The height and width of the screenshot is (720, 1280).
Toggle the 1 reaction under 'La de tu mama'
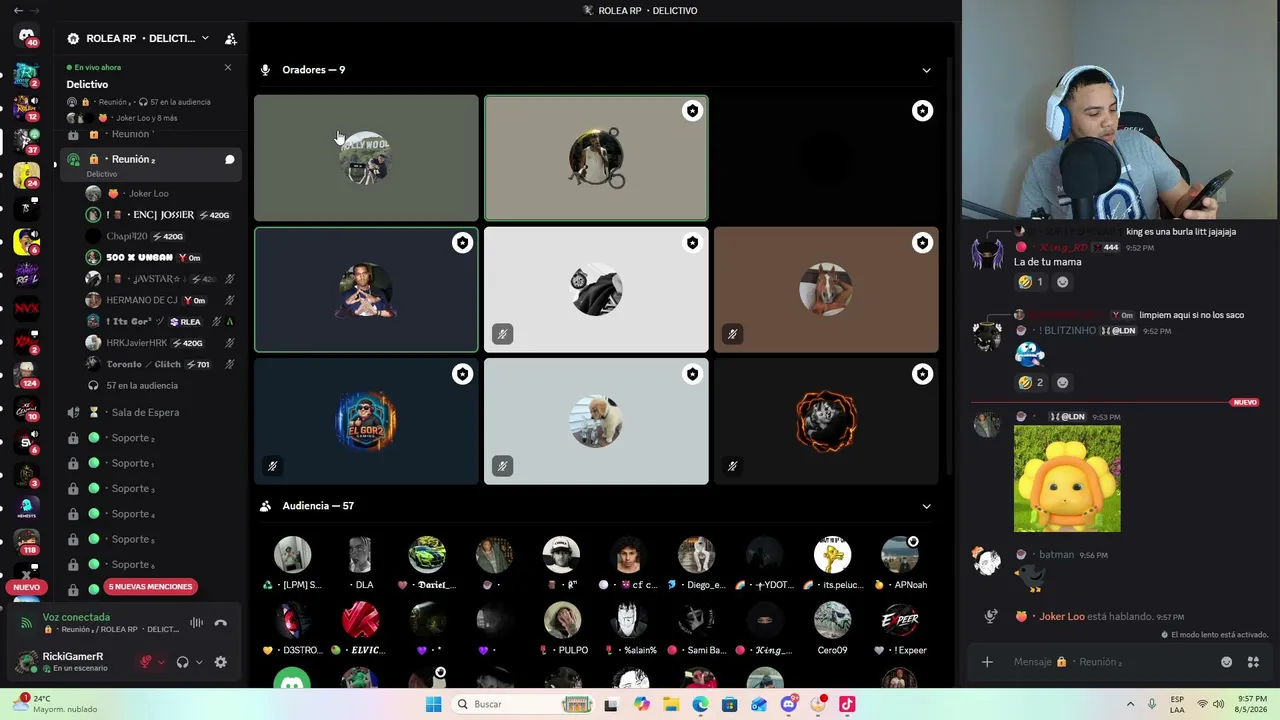1031,282
